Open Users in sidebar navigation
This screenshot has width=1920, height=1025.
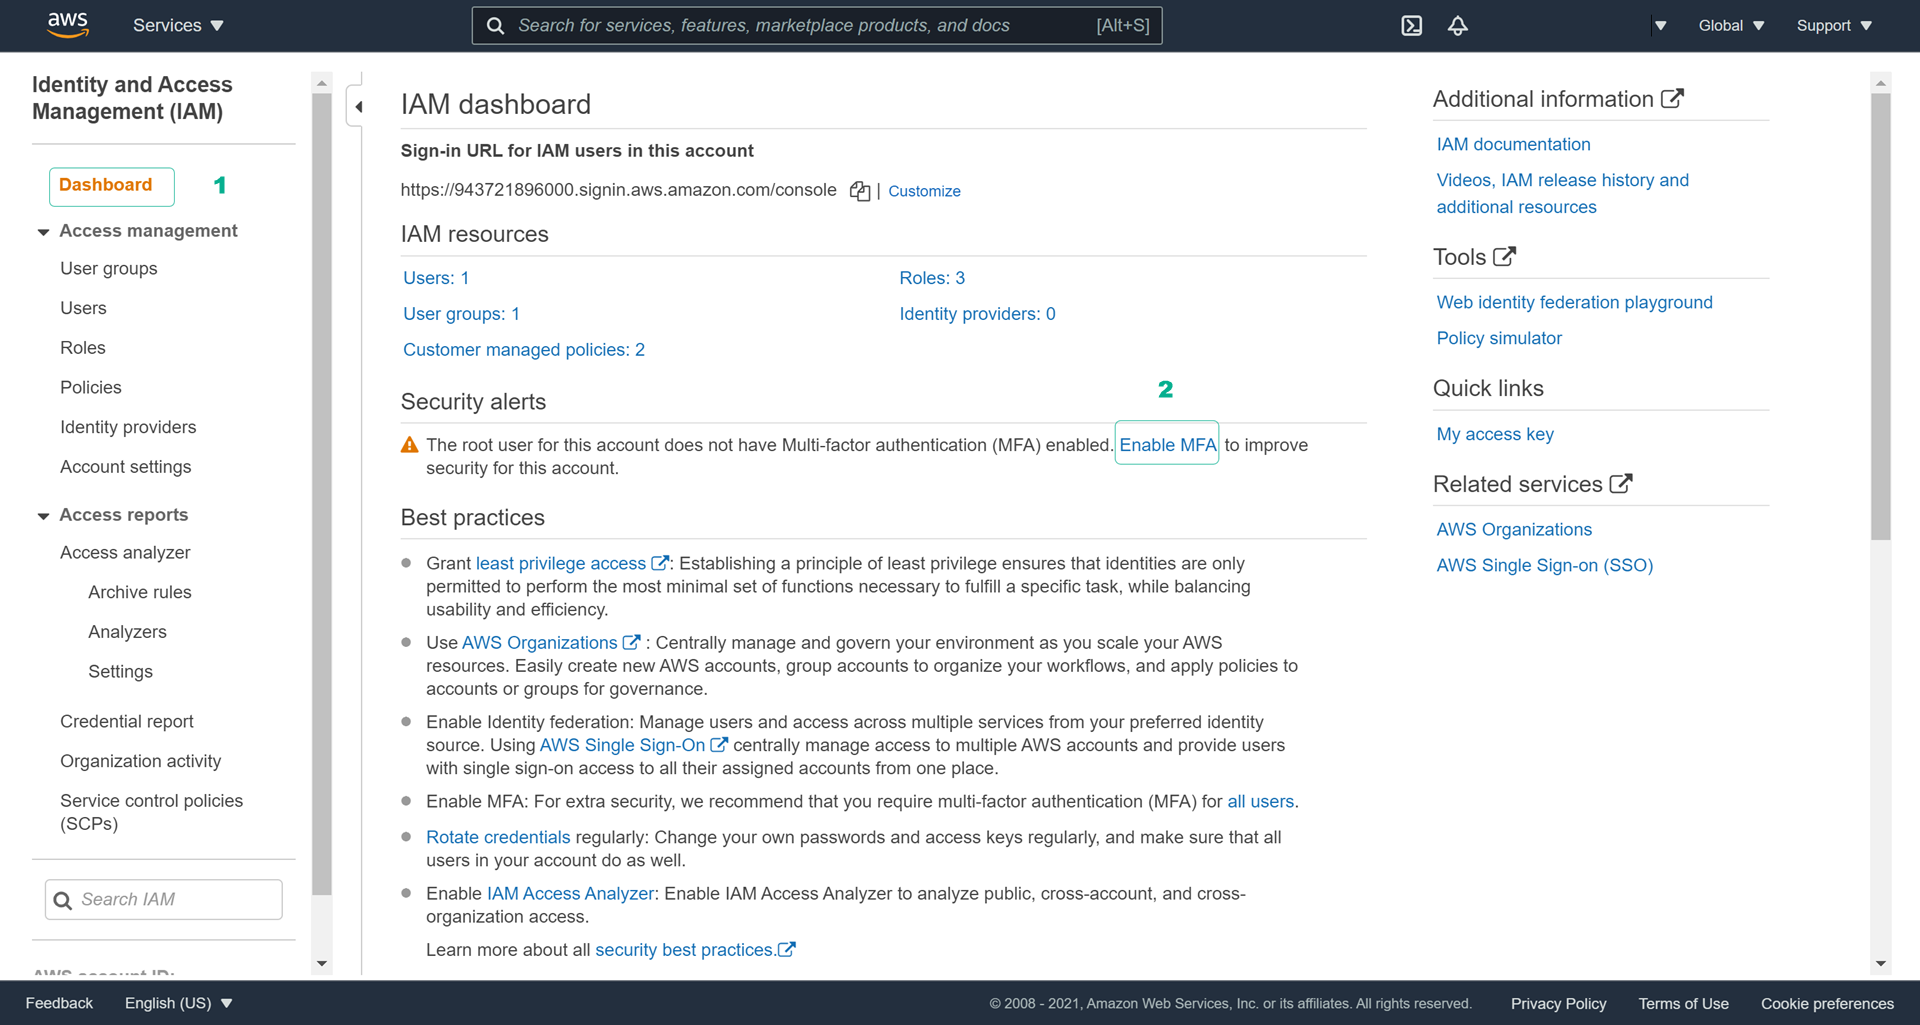point(83,308)
